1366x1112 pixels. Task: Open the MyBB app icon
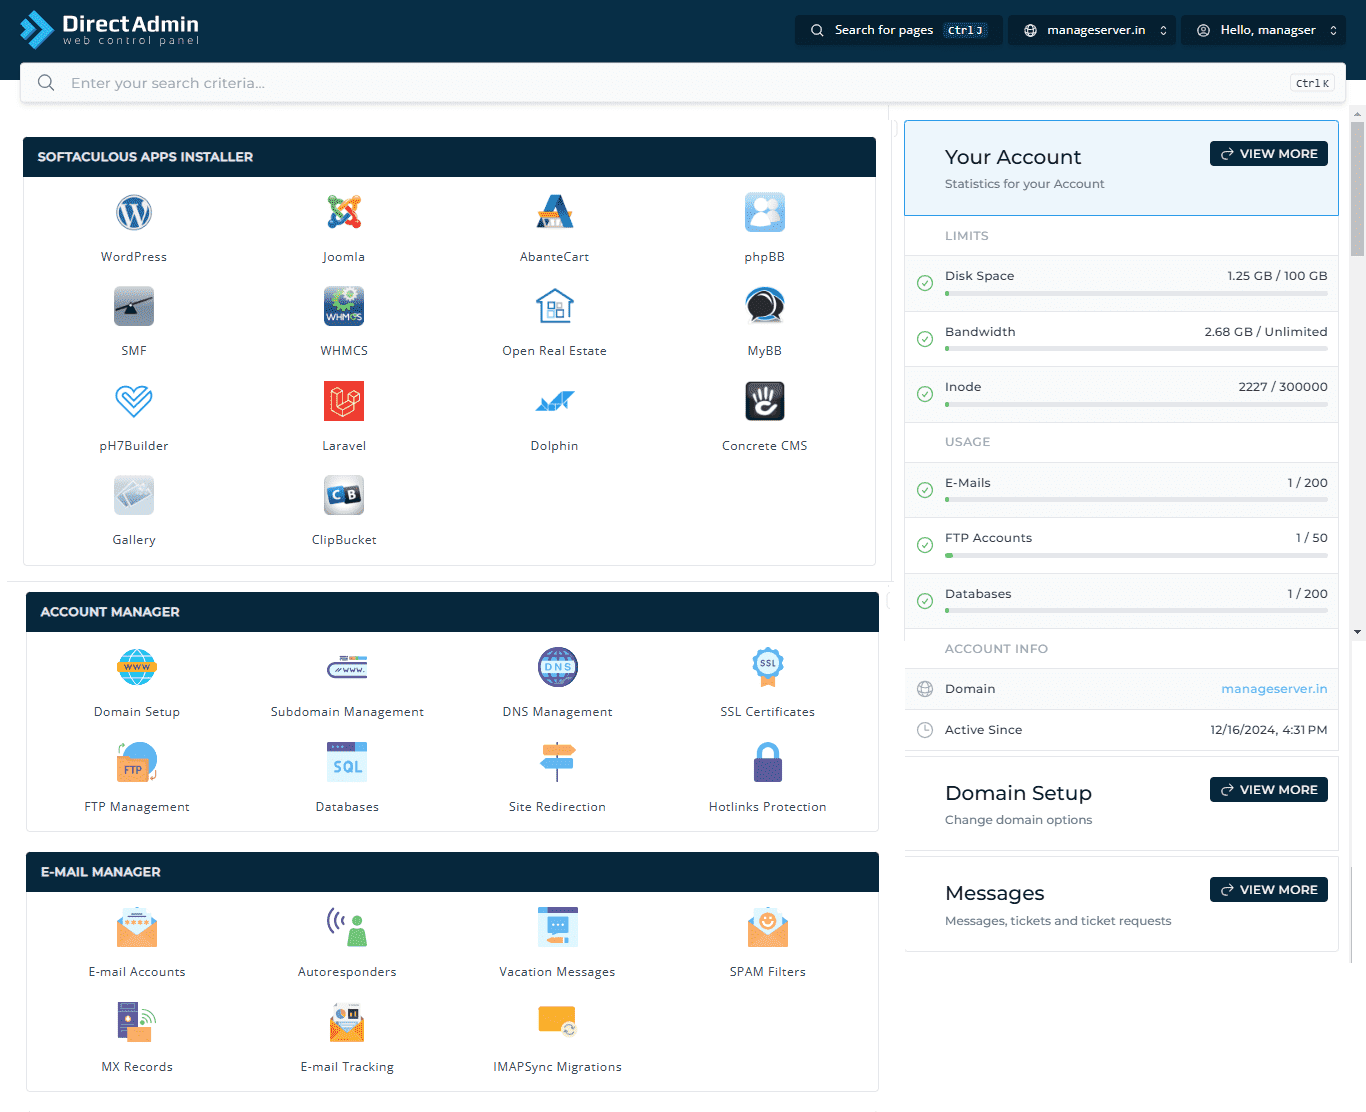tap(765, 306)
